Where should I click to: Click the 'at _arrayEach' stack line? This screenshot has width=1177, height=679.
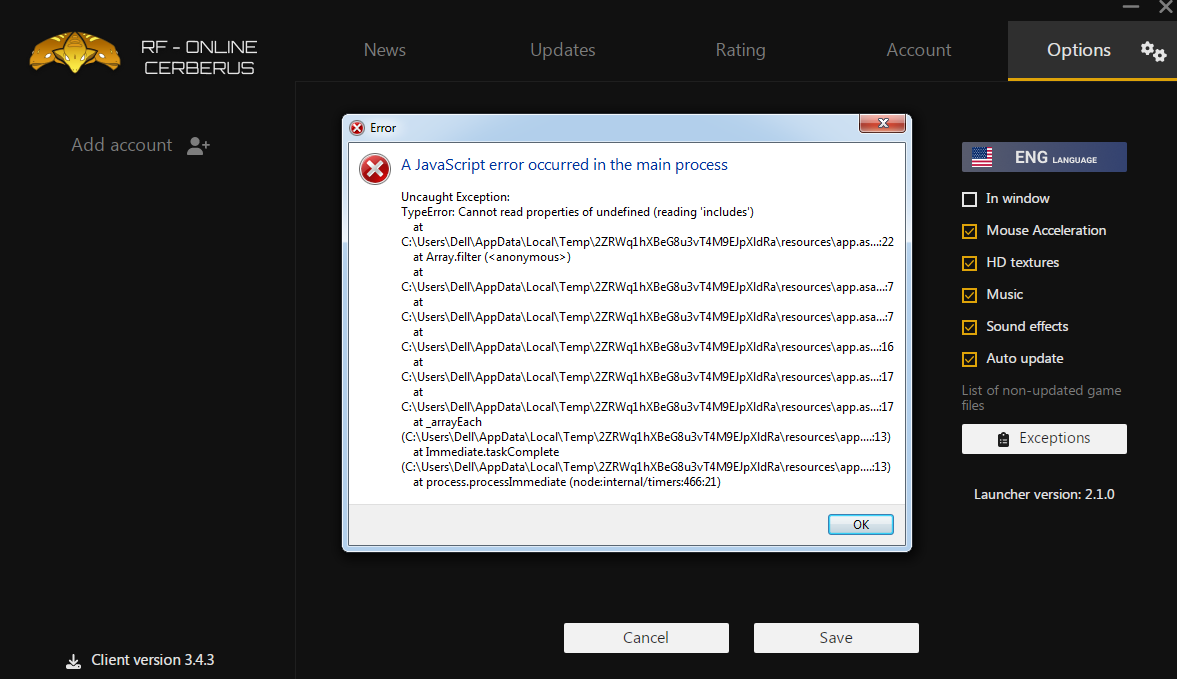[x=447, y=422]
